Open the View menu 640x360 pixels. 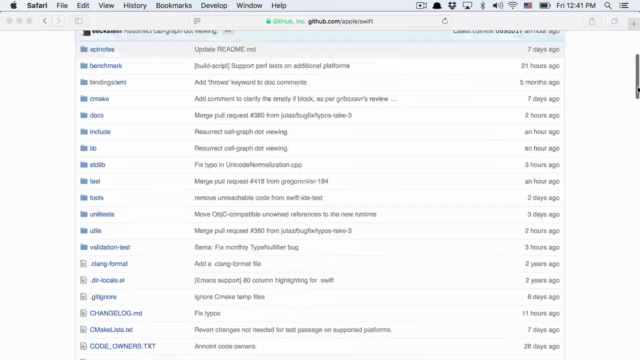(x=106, y=6)
